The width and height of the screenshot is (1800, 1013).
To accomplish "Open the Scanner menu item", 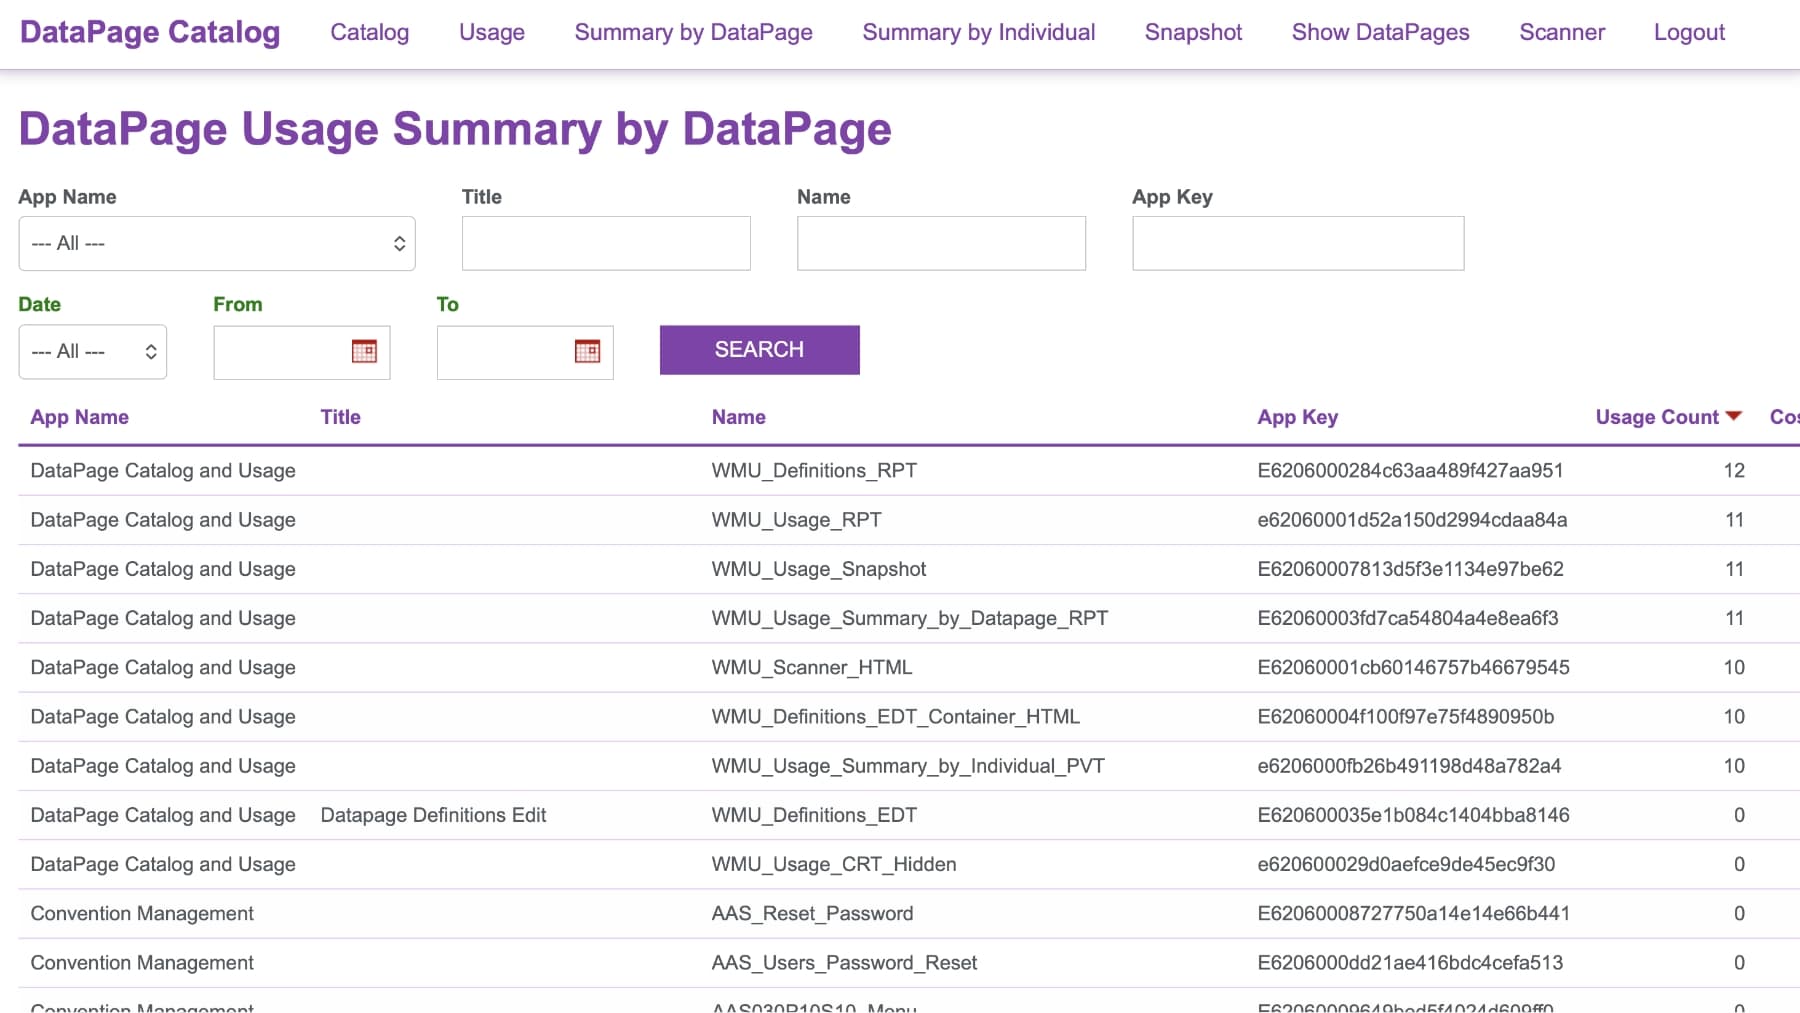I will point(1562,32).
